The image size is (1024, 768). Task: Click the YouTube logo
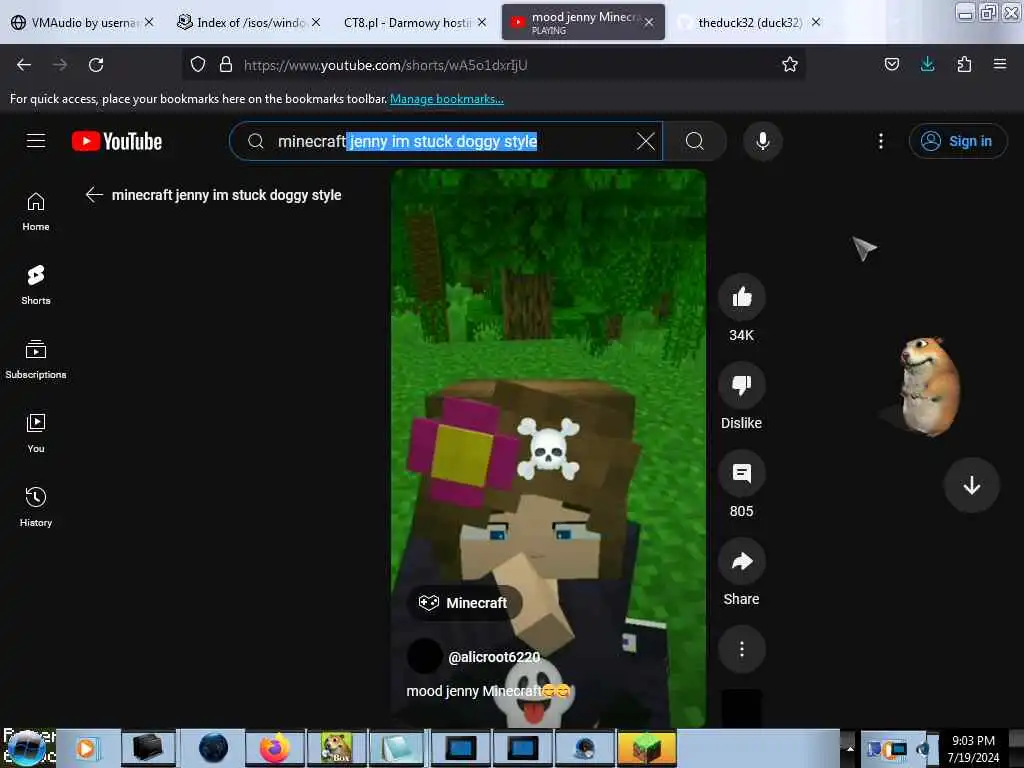[x=117, y=141]
